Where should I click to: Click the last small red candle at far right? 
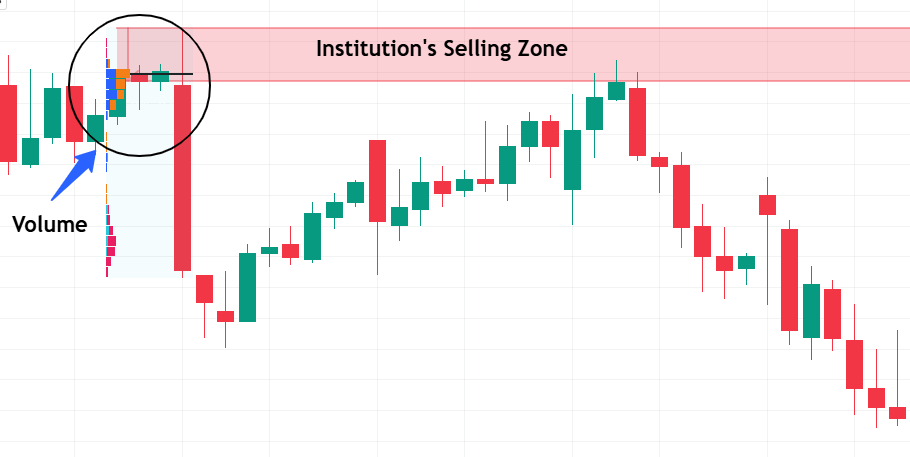coord(897,412)
